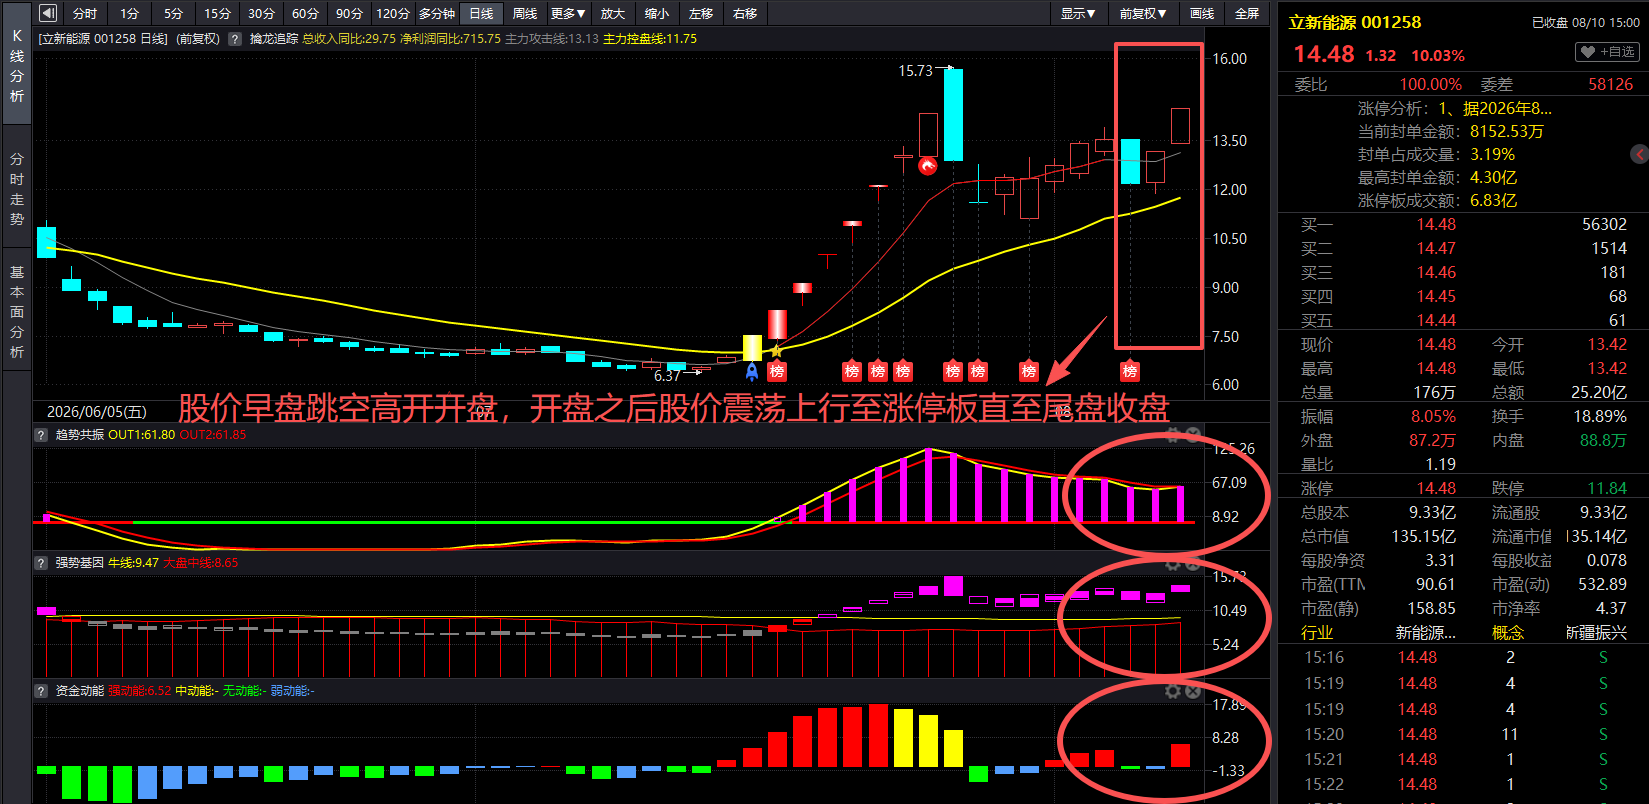Click the yellow star marker on the chart

tap(776, 351)
